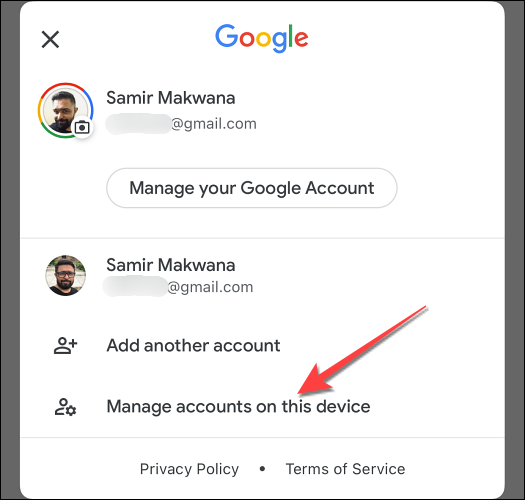Select Add another account text
Image resolution: width=525 pixels, height=500 pixels.
(193, 346)
